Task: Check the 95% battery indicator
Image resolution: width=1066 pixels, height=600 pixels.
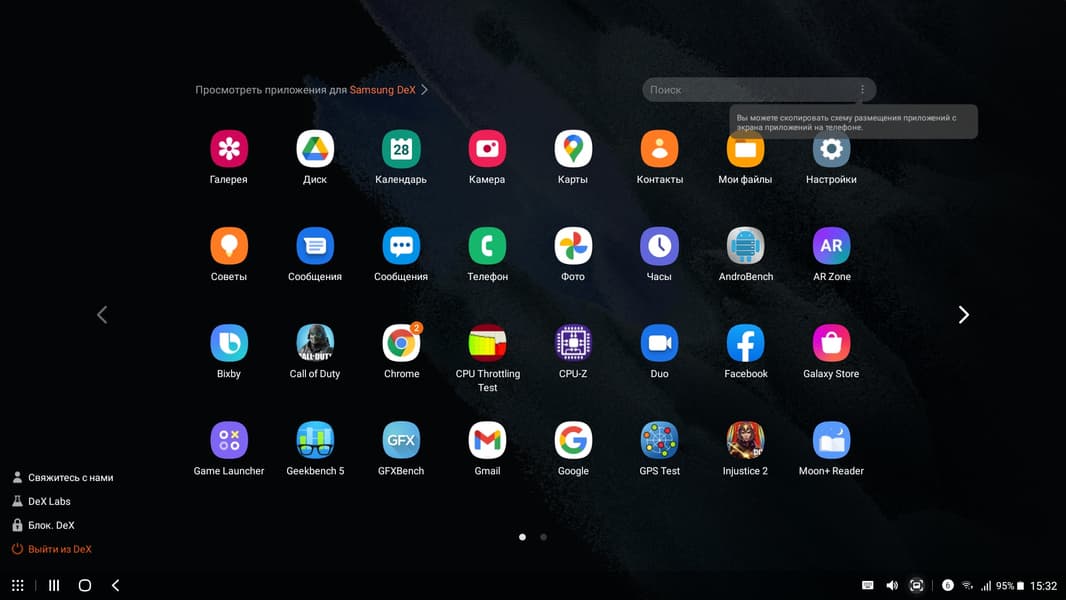Action: click(1010, 586)
